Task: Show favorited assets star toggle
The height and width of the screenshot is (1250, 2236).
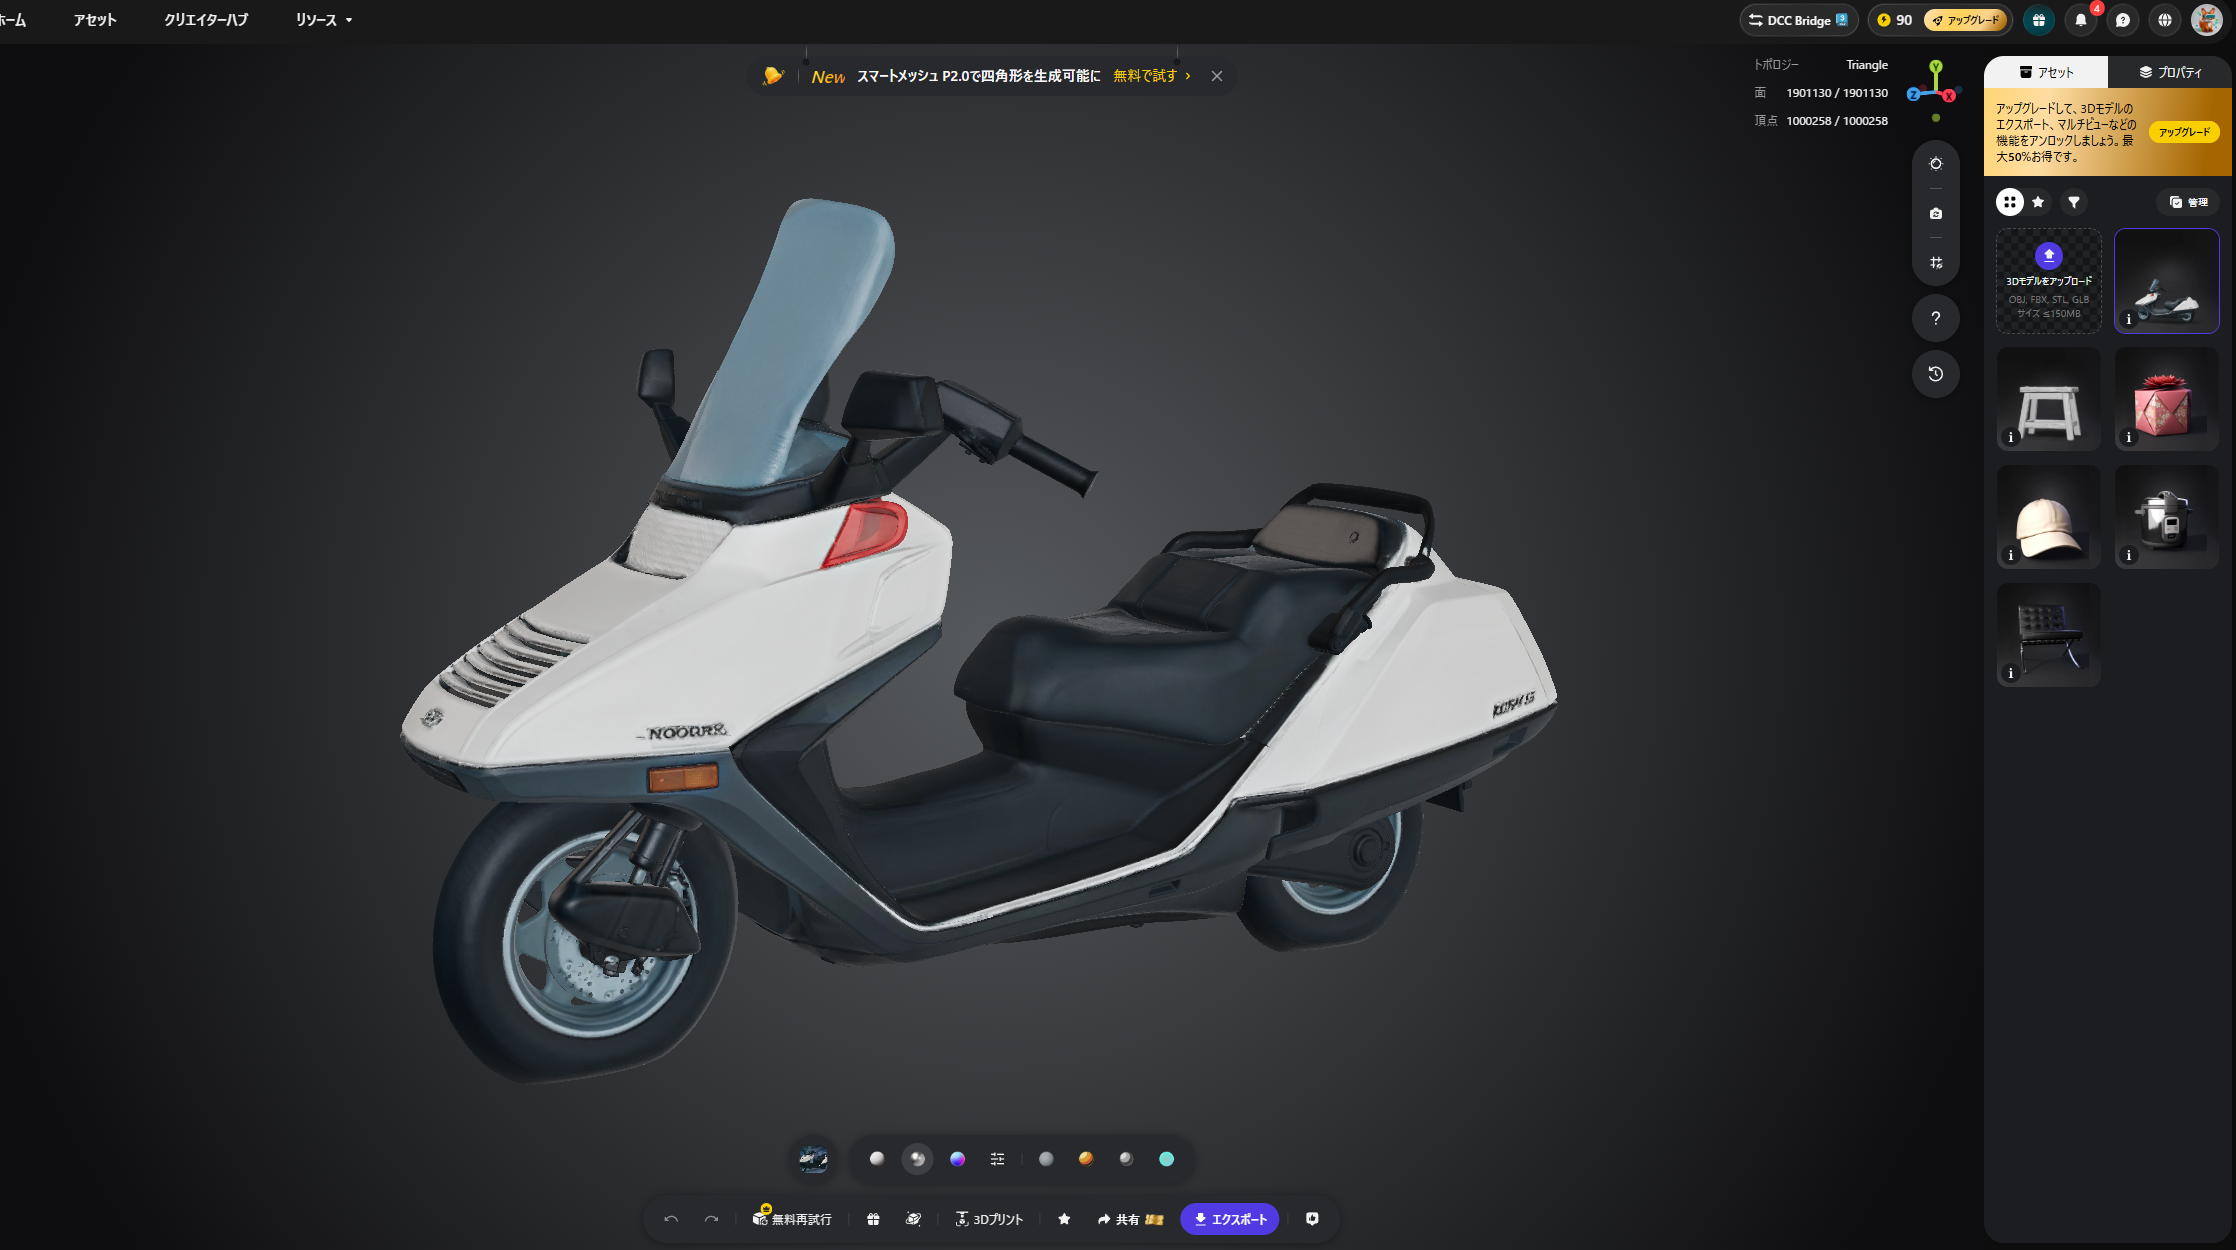Action: 2038,202
